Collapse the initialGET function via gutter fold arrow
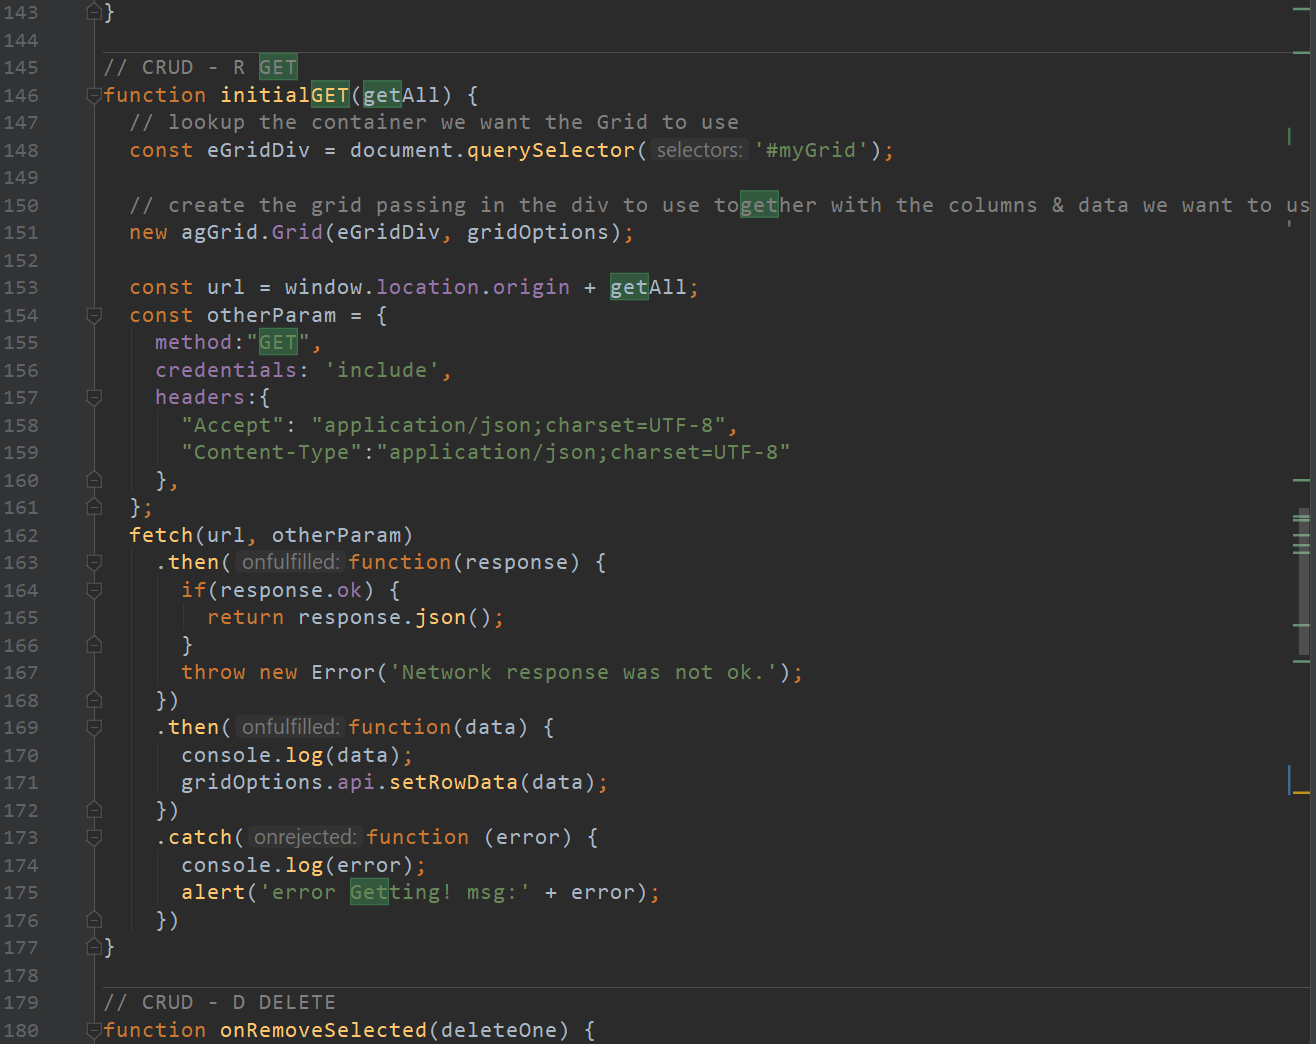The width and height of the screenshot is (1316, 1044). 94,94
